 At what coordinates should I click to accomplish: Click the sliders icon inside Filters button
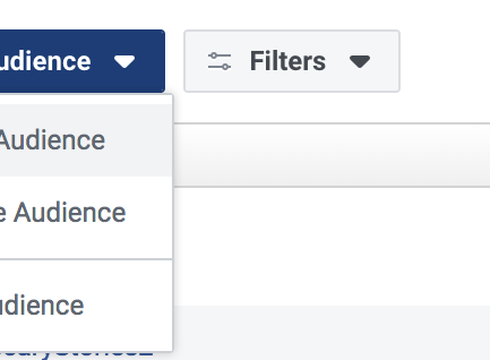tap(219, 61)
